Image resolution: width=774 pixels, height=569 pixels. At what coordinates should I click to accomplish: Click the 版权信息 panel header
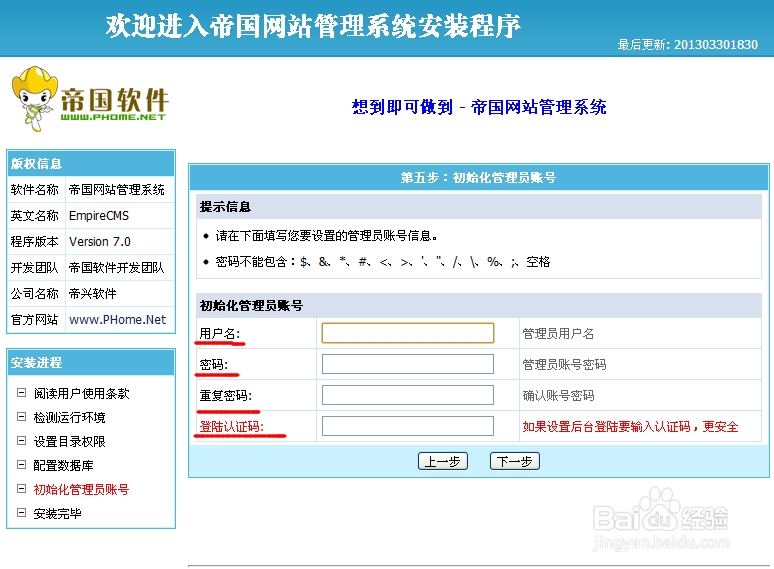click(91, 163)
